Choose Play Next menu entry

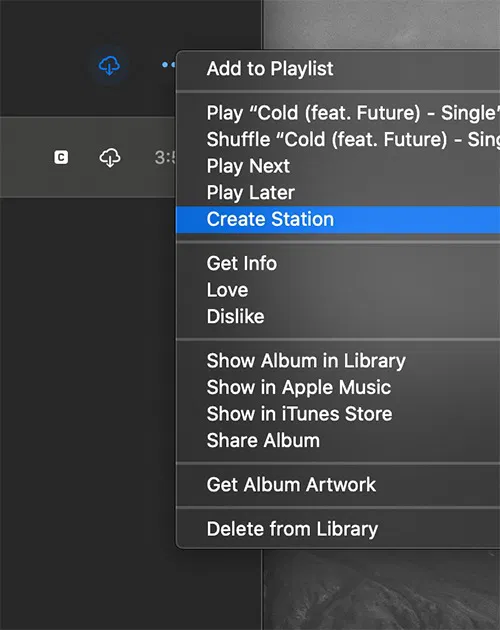pyautogui.click(x=338, y=166)
